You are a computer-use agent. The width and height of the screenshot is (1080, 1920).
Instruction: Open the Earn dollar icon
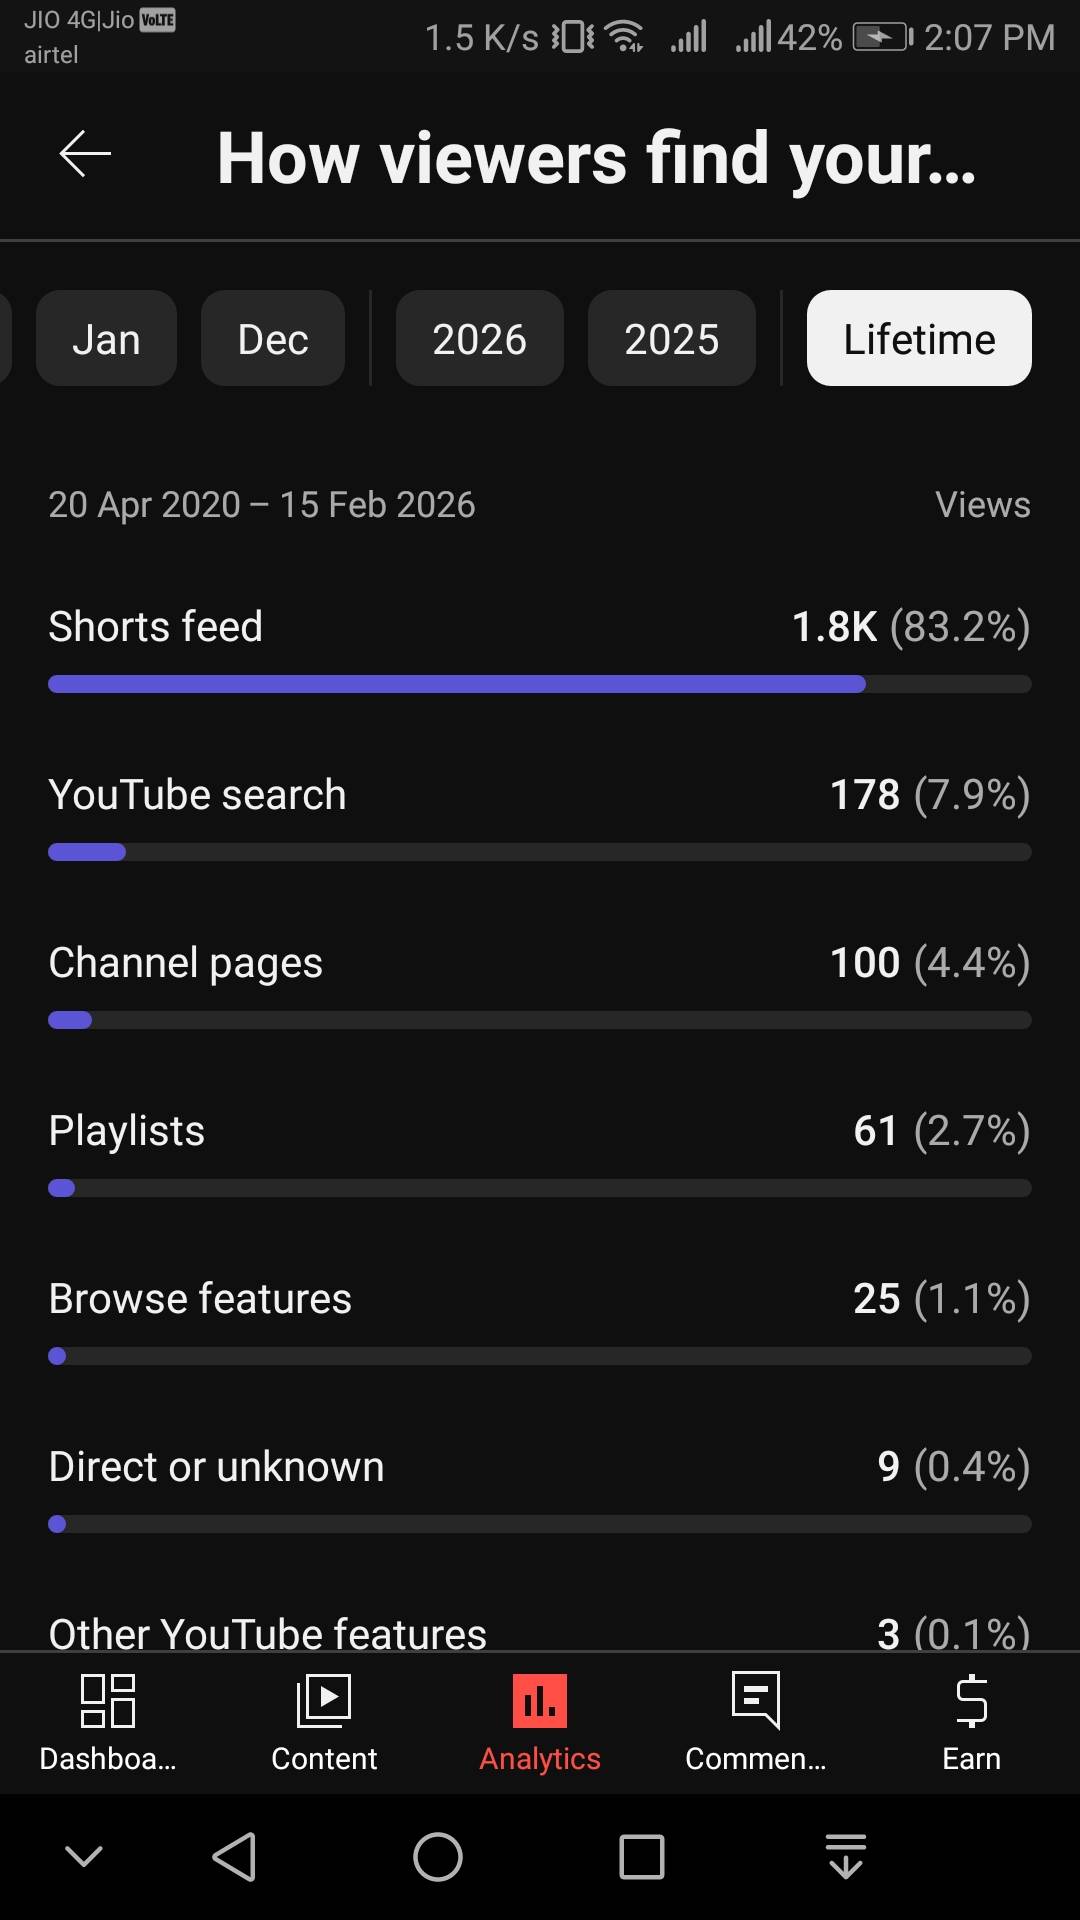(x=971, y=1700)
